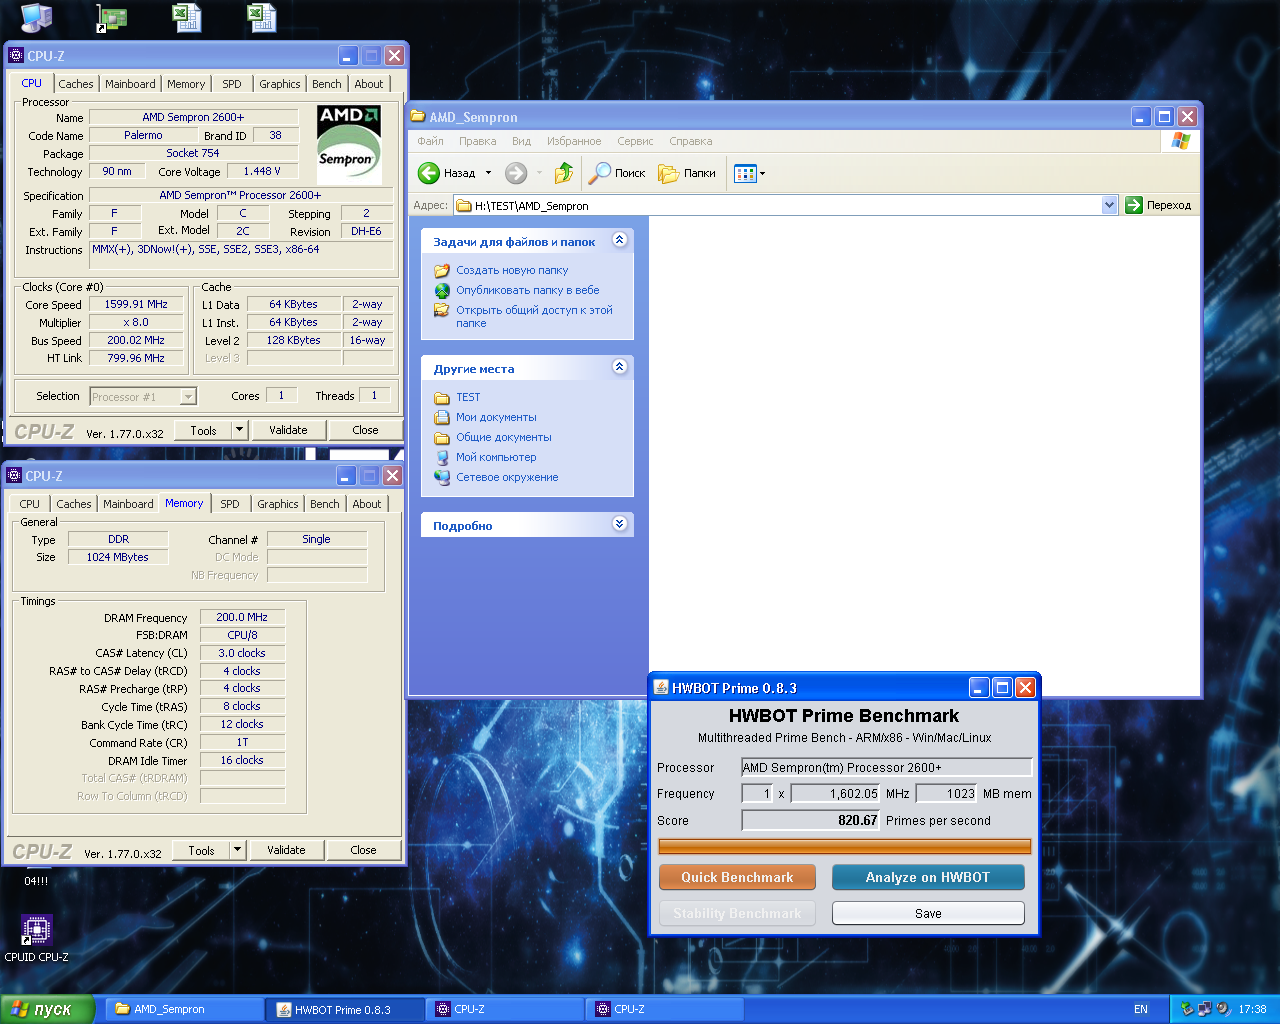Switch to AMD_Sempron taskbar button

point(185,1009)
